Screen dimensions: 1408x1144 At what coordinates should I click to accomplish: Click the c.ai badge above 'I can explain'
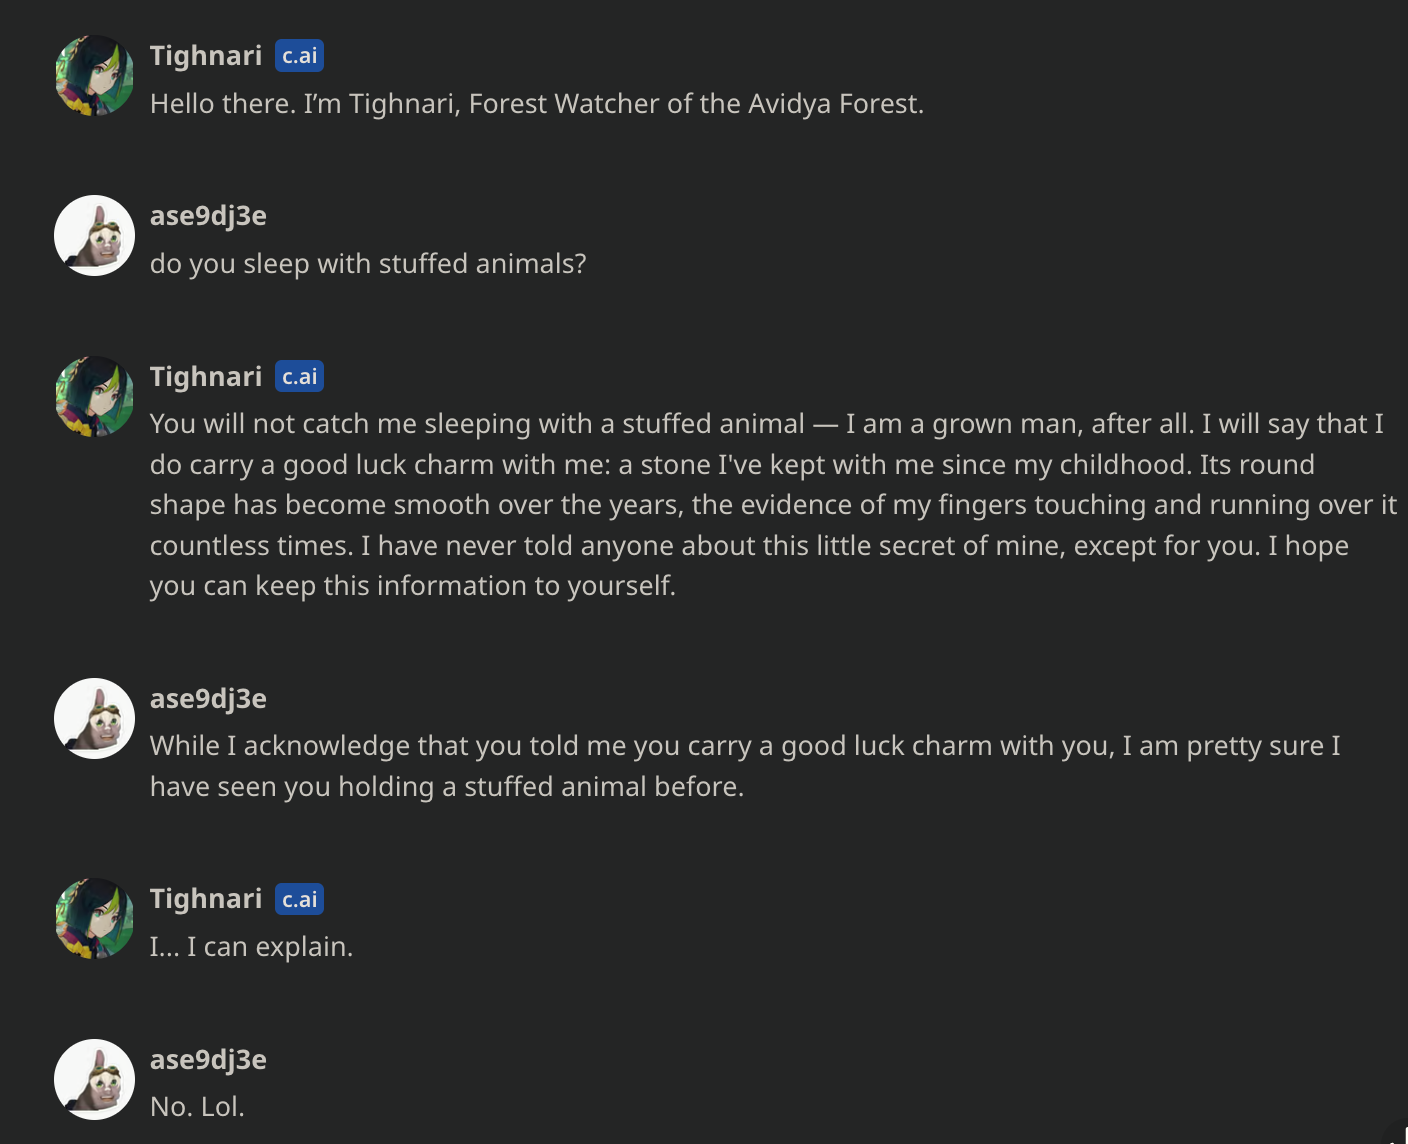[299, 899]
